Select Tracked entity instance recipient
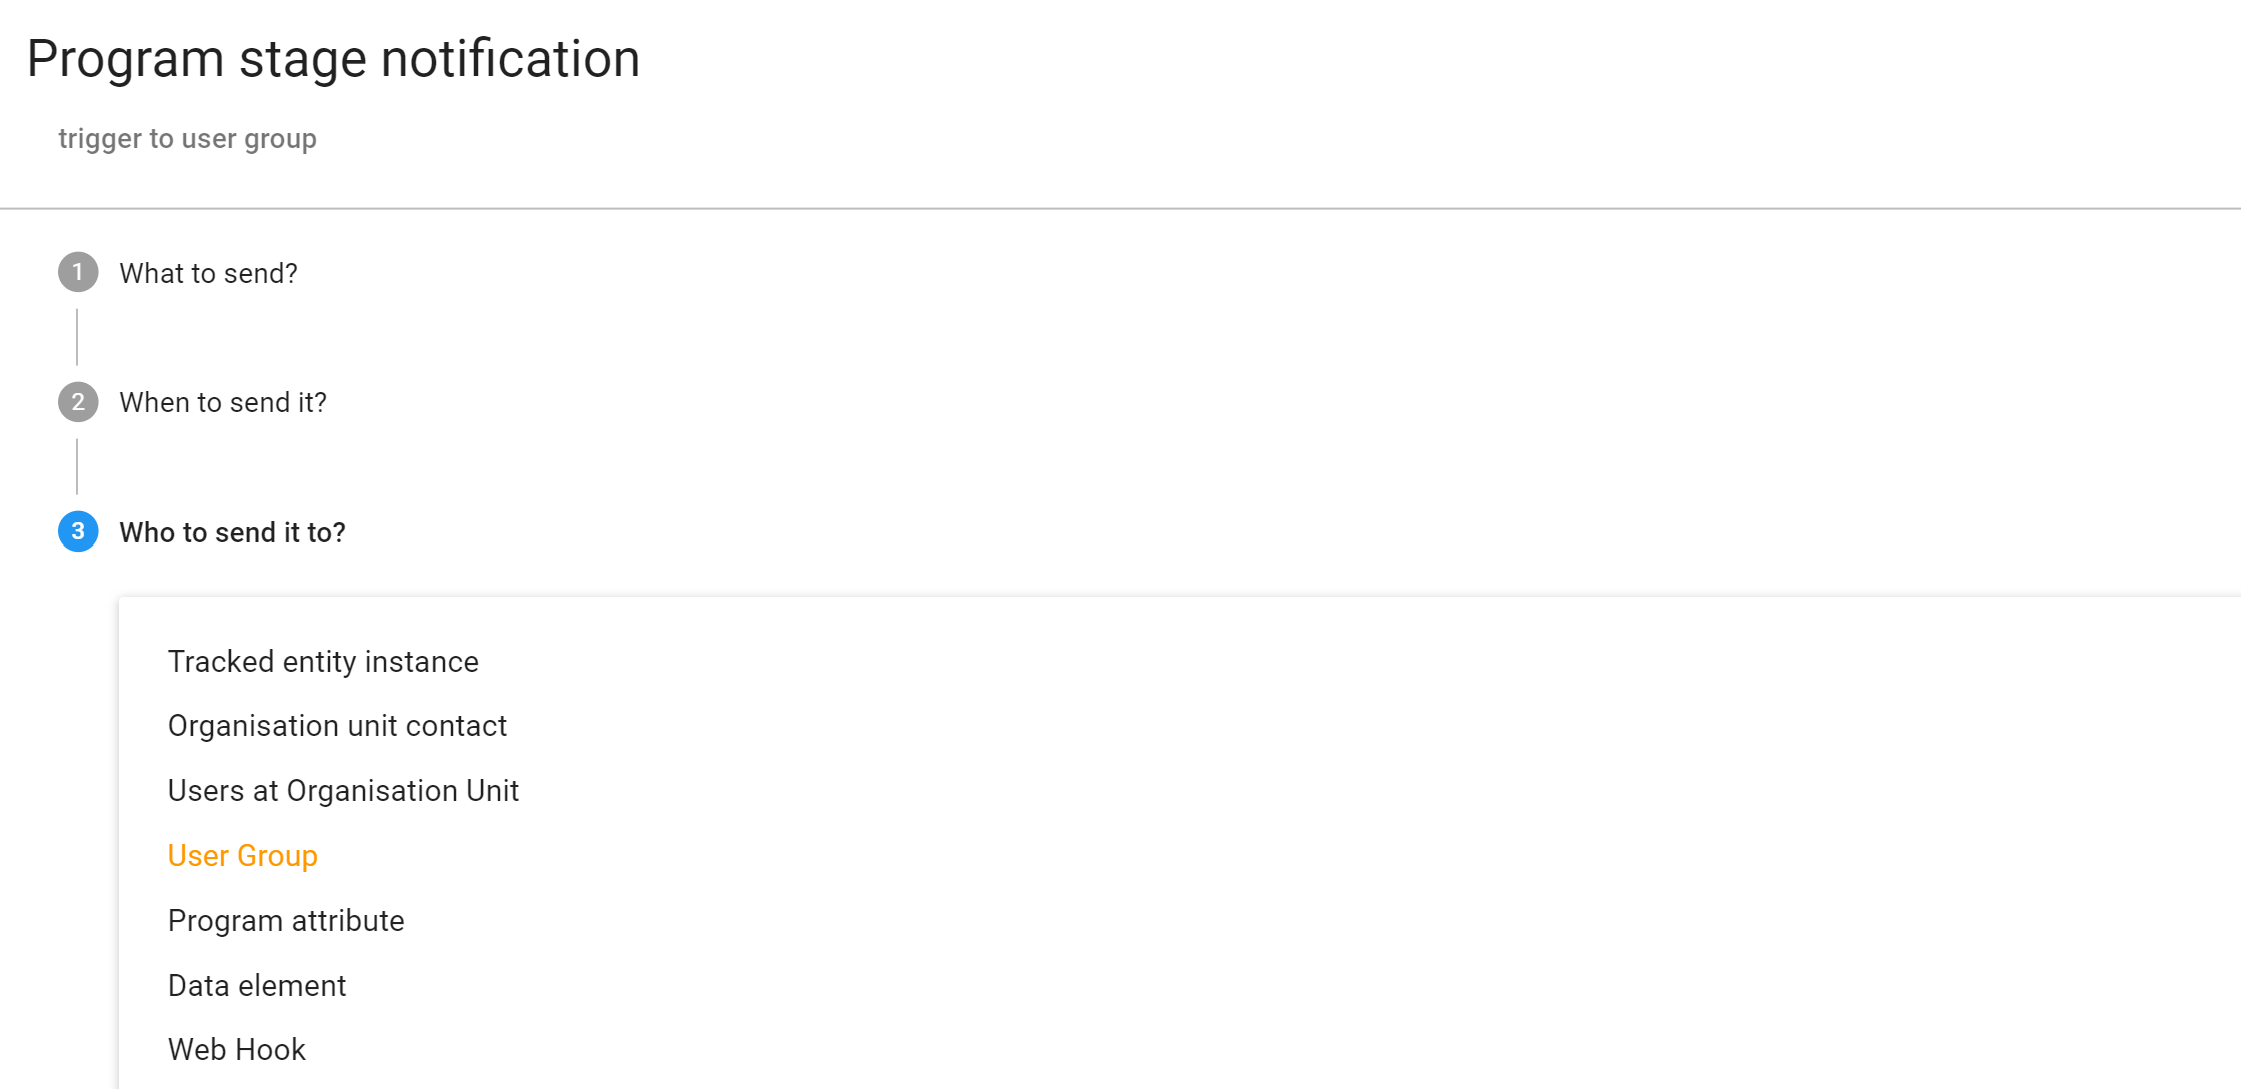The height and width of the screenshot is (1089, 2241). pos(323,662)
